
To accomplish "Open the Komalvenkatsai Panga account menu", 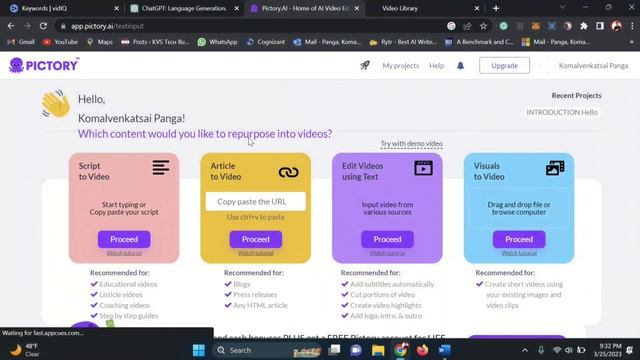I will click(x=593, y=66).
